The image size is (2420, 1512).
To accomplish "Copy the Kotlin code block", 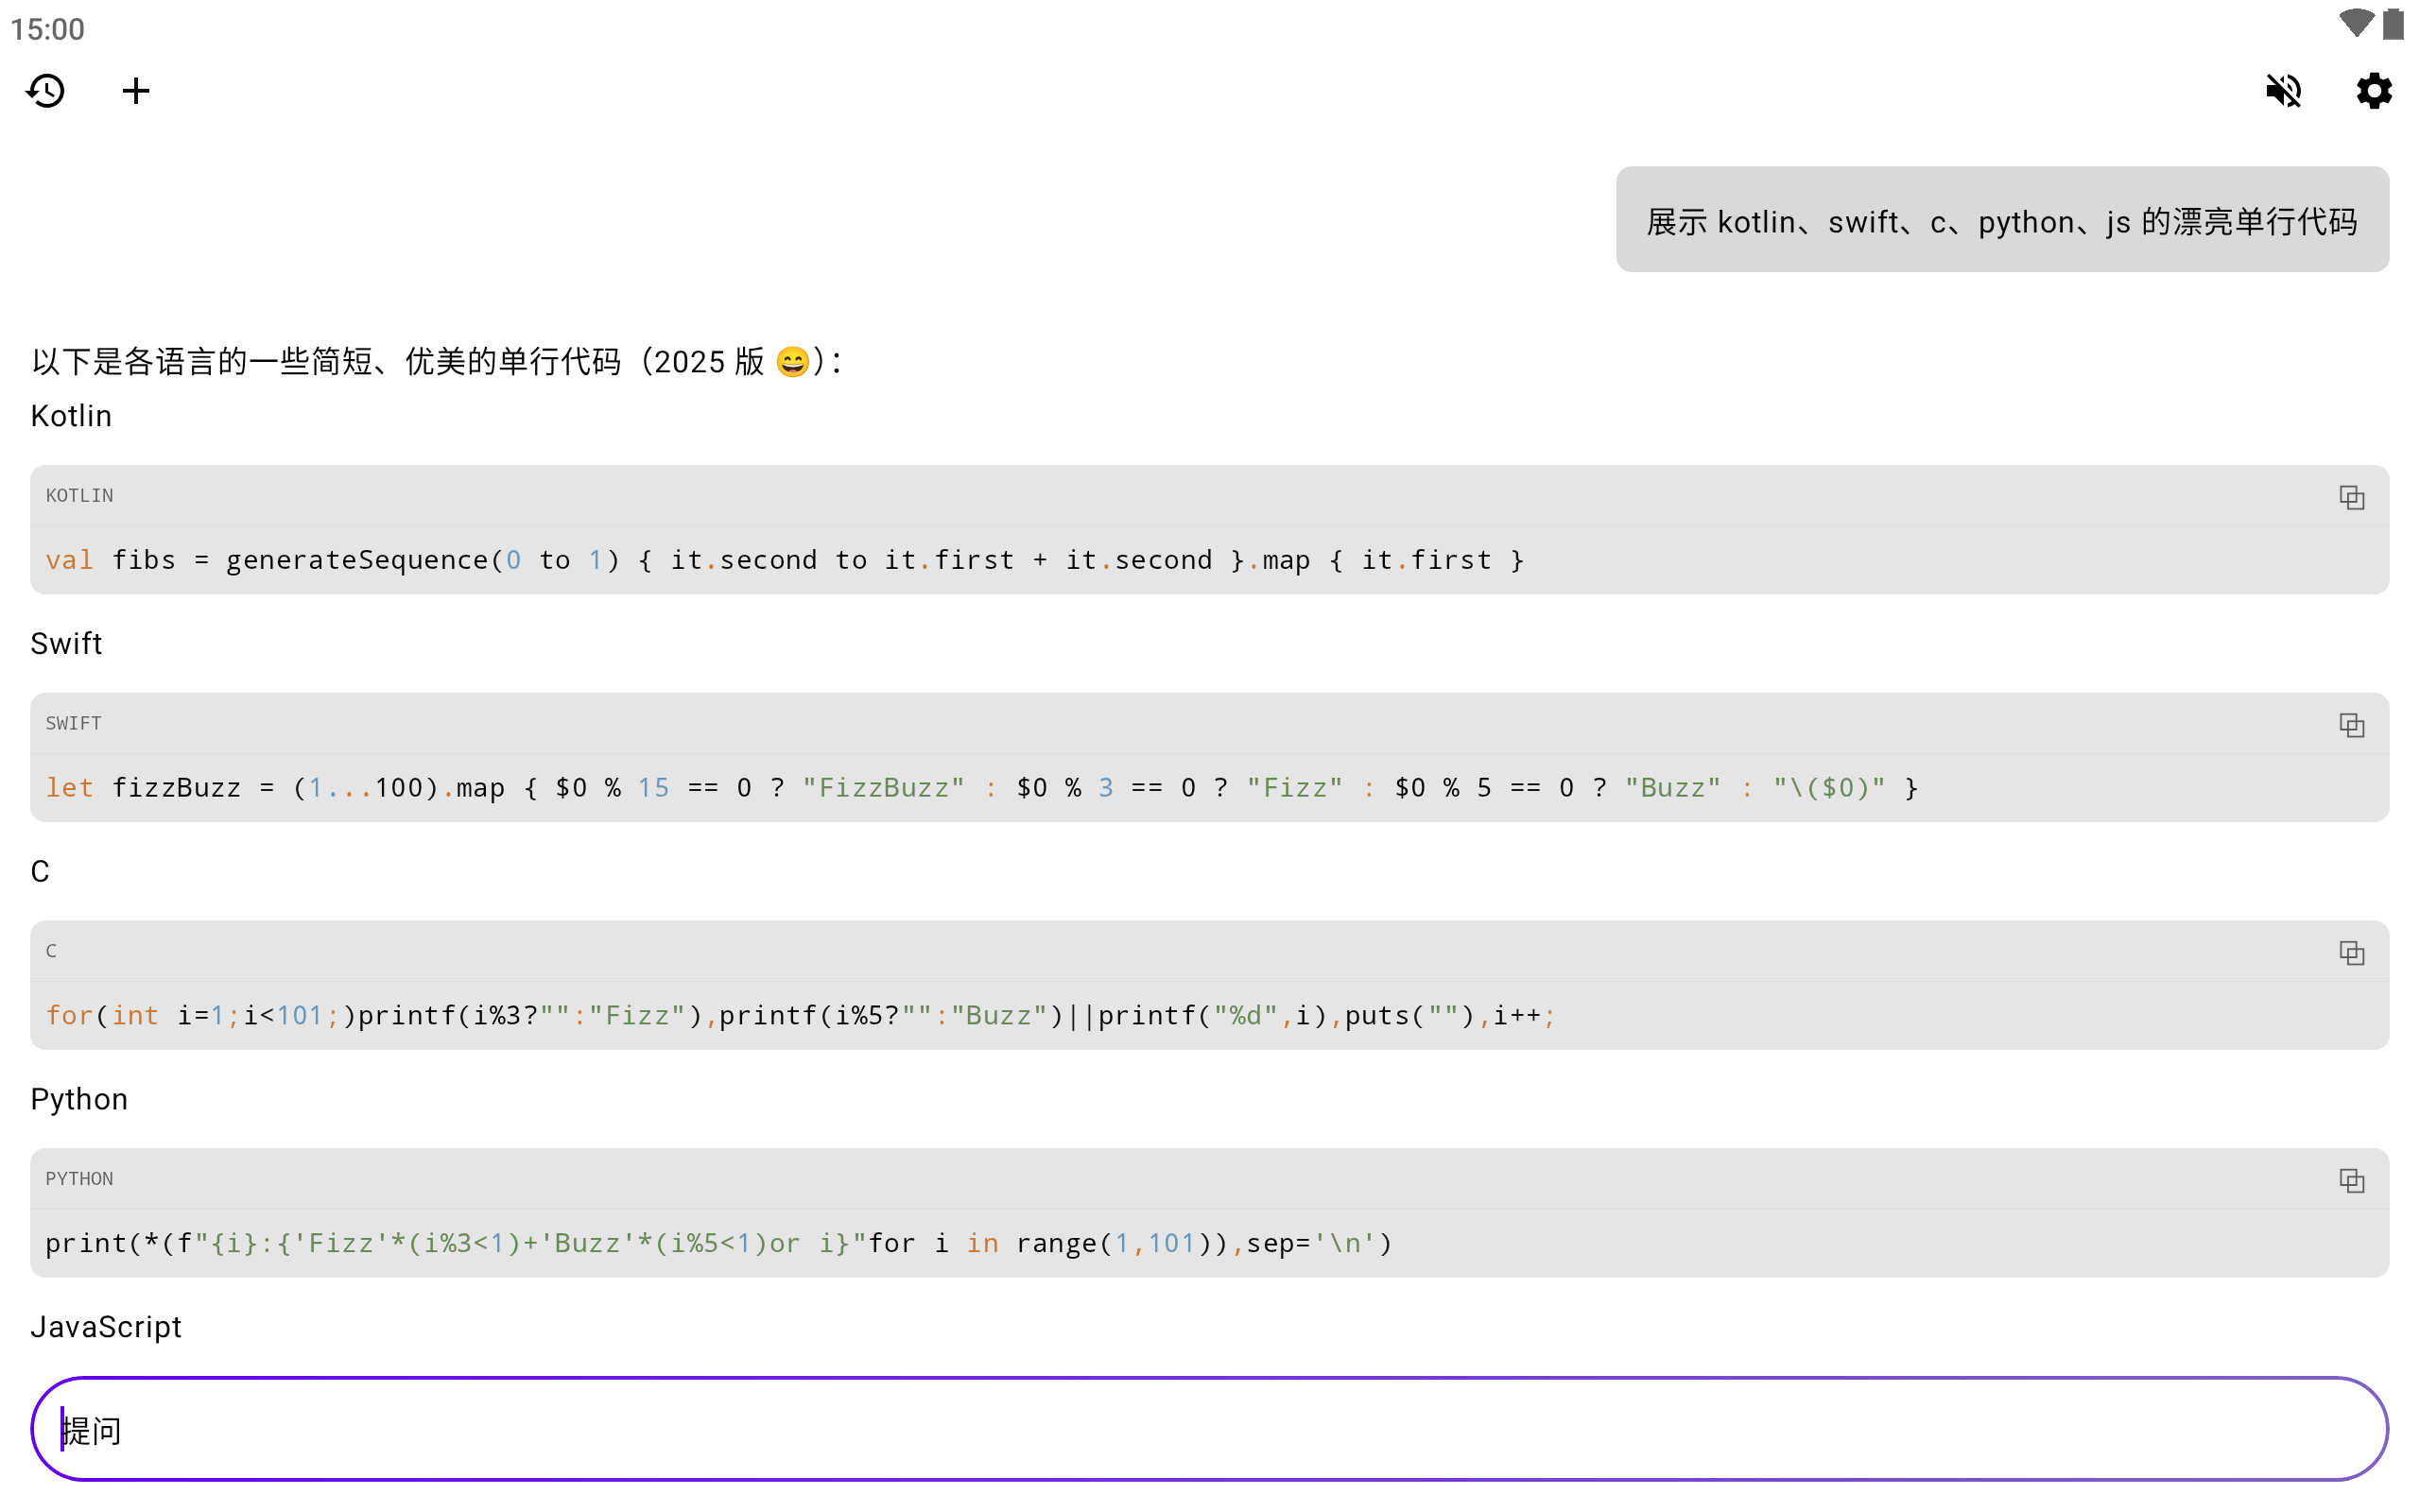I will click(x=2351, y=497).
